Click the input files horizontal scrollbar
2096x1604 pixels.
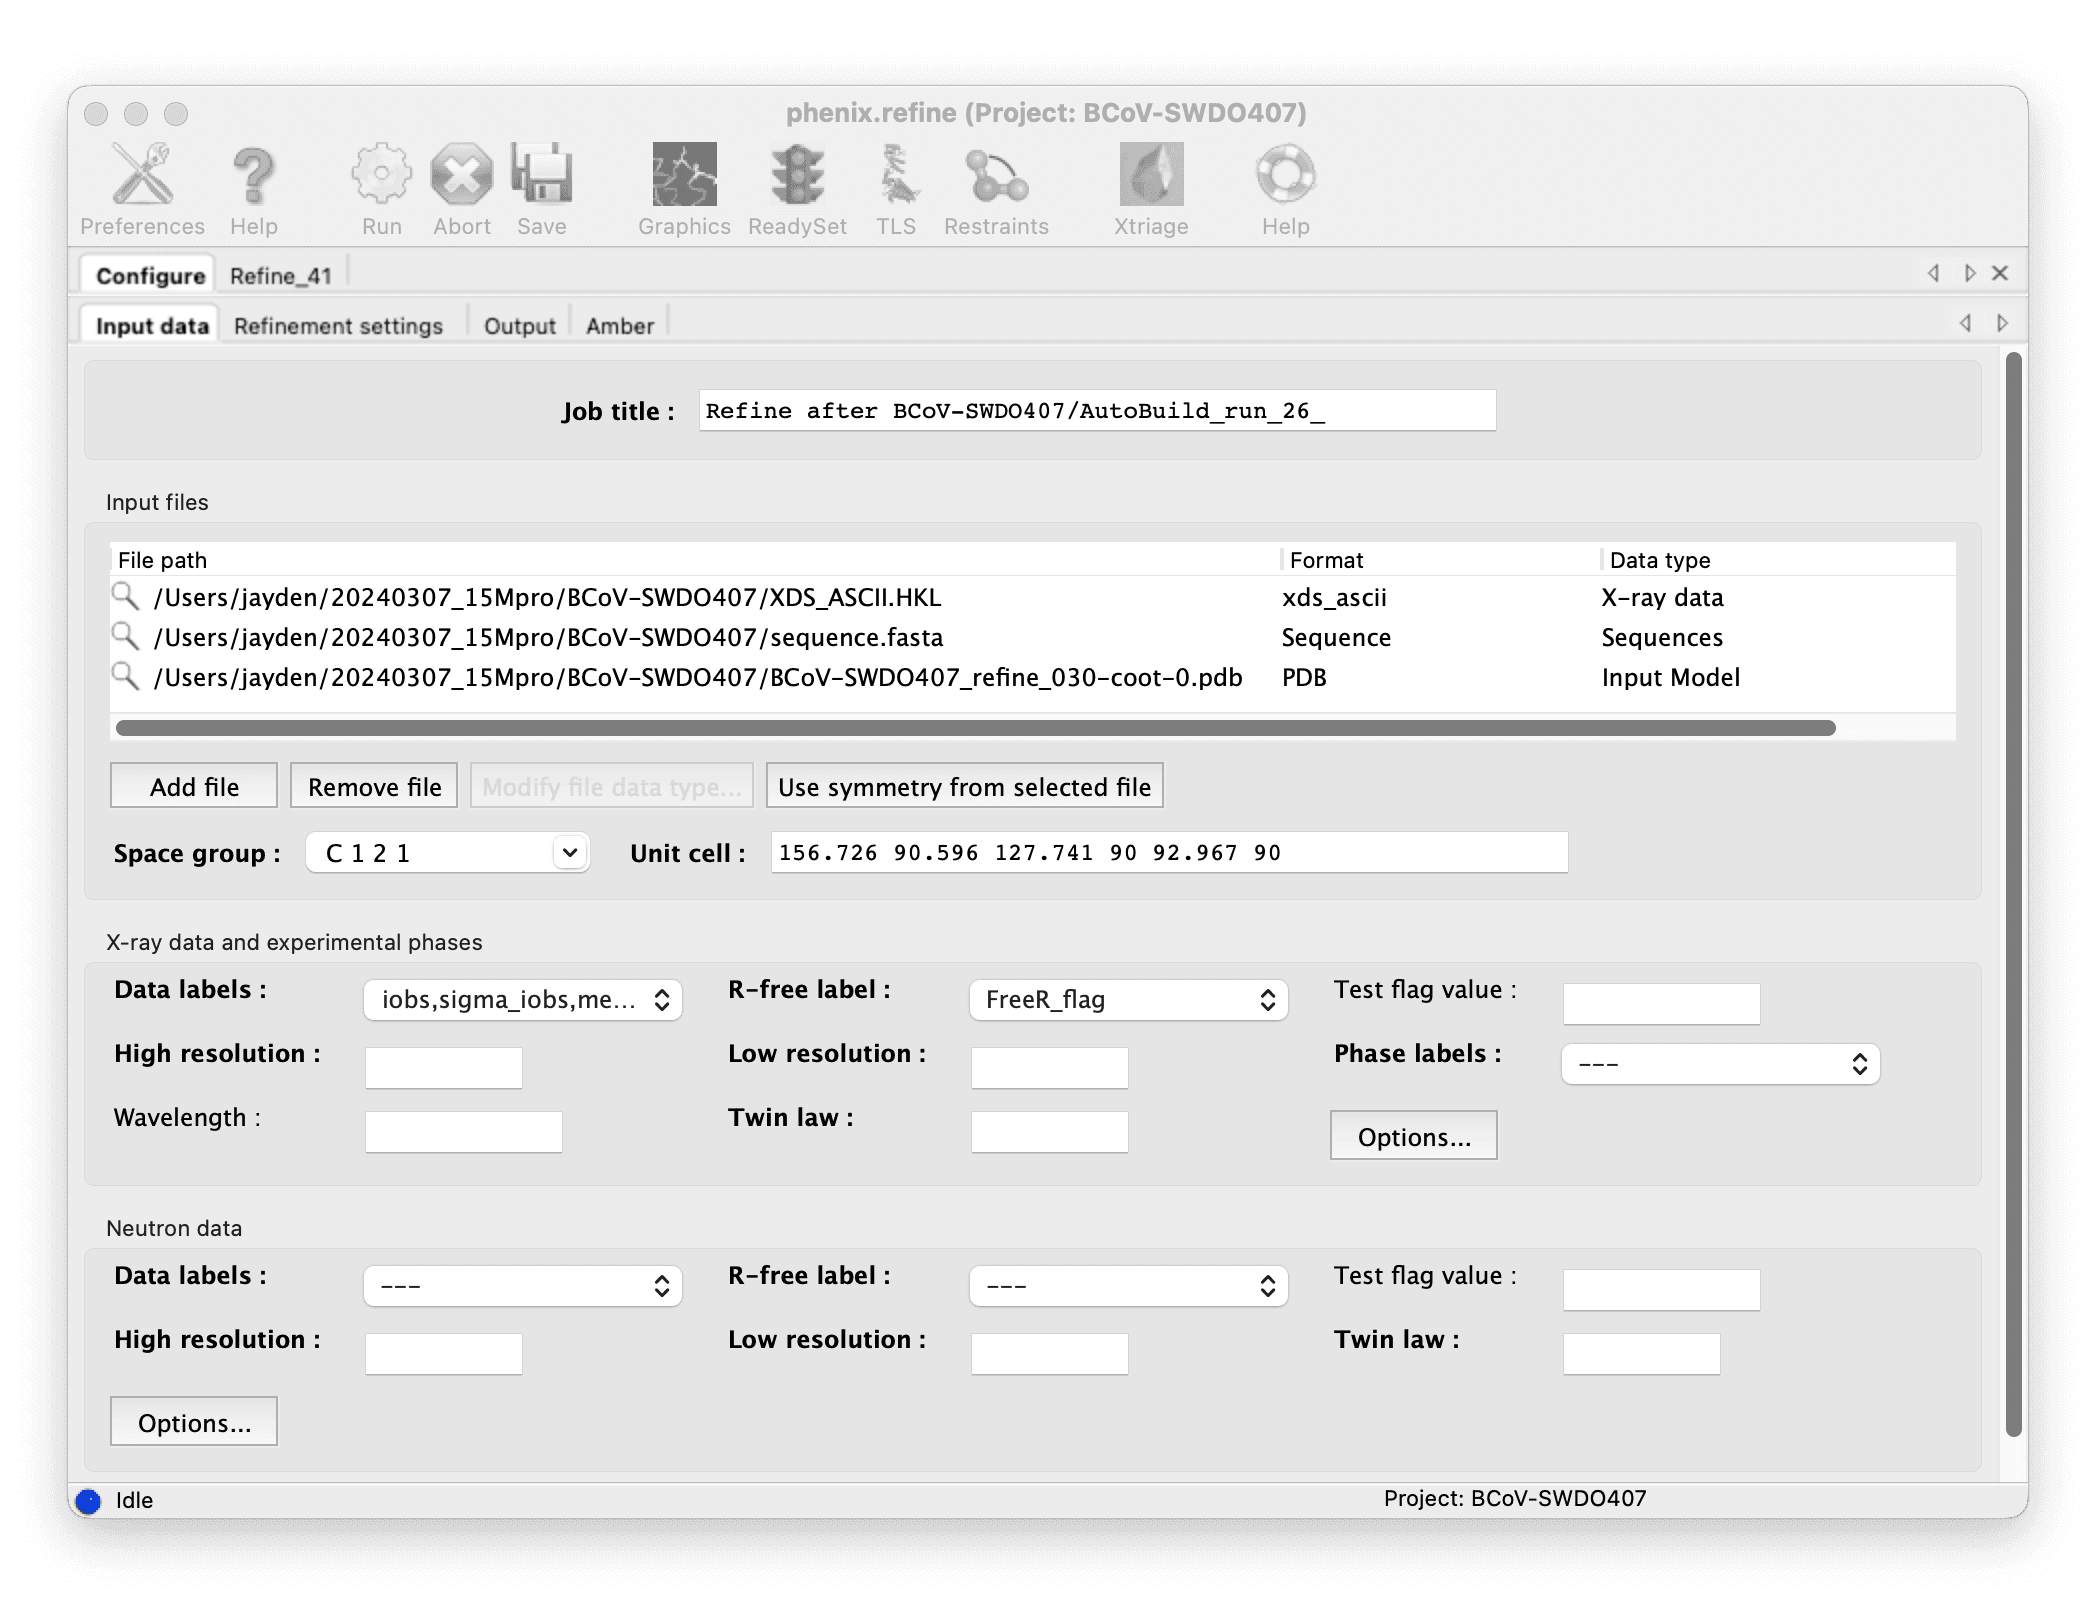tap(975, 728)
